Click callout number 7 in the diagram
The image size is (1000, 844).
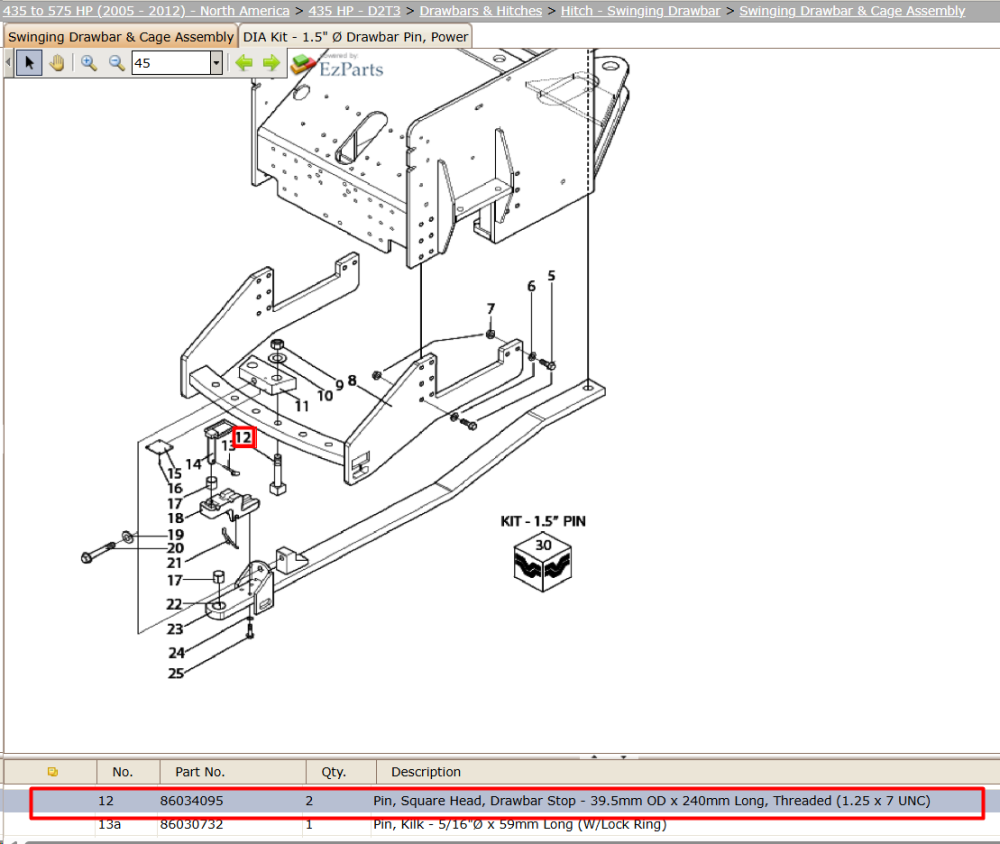click(x=490, y=309)
